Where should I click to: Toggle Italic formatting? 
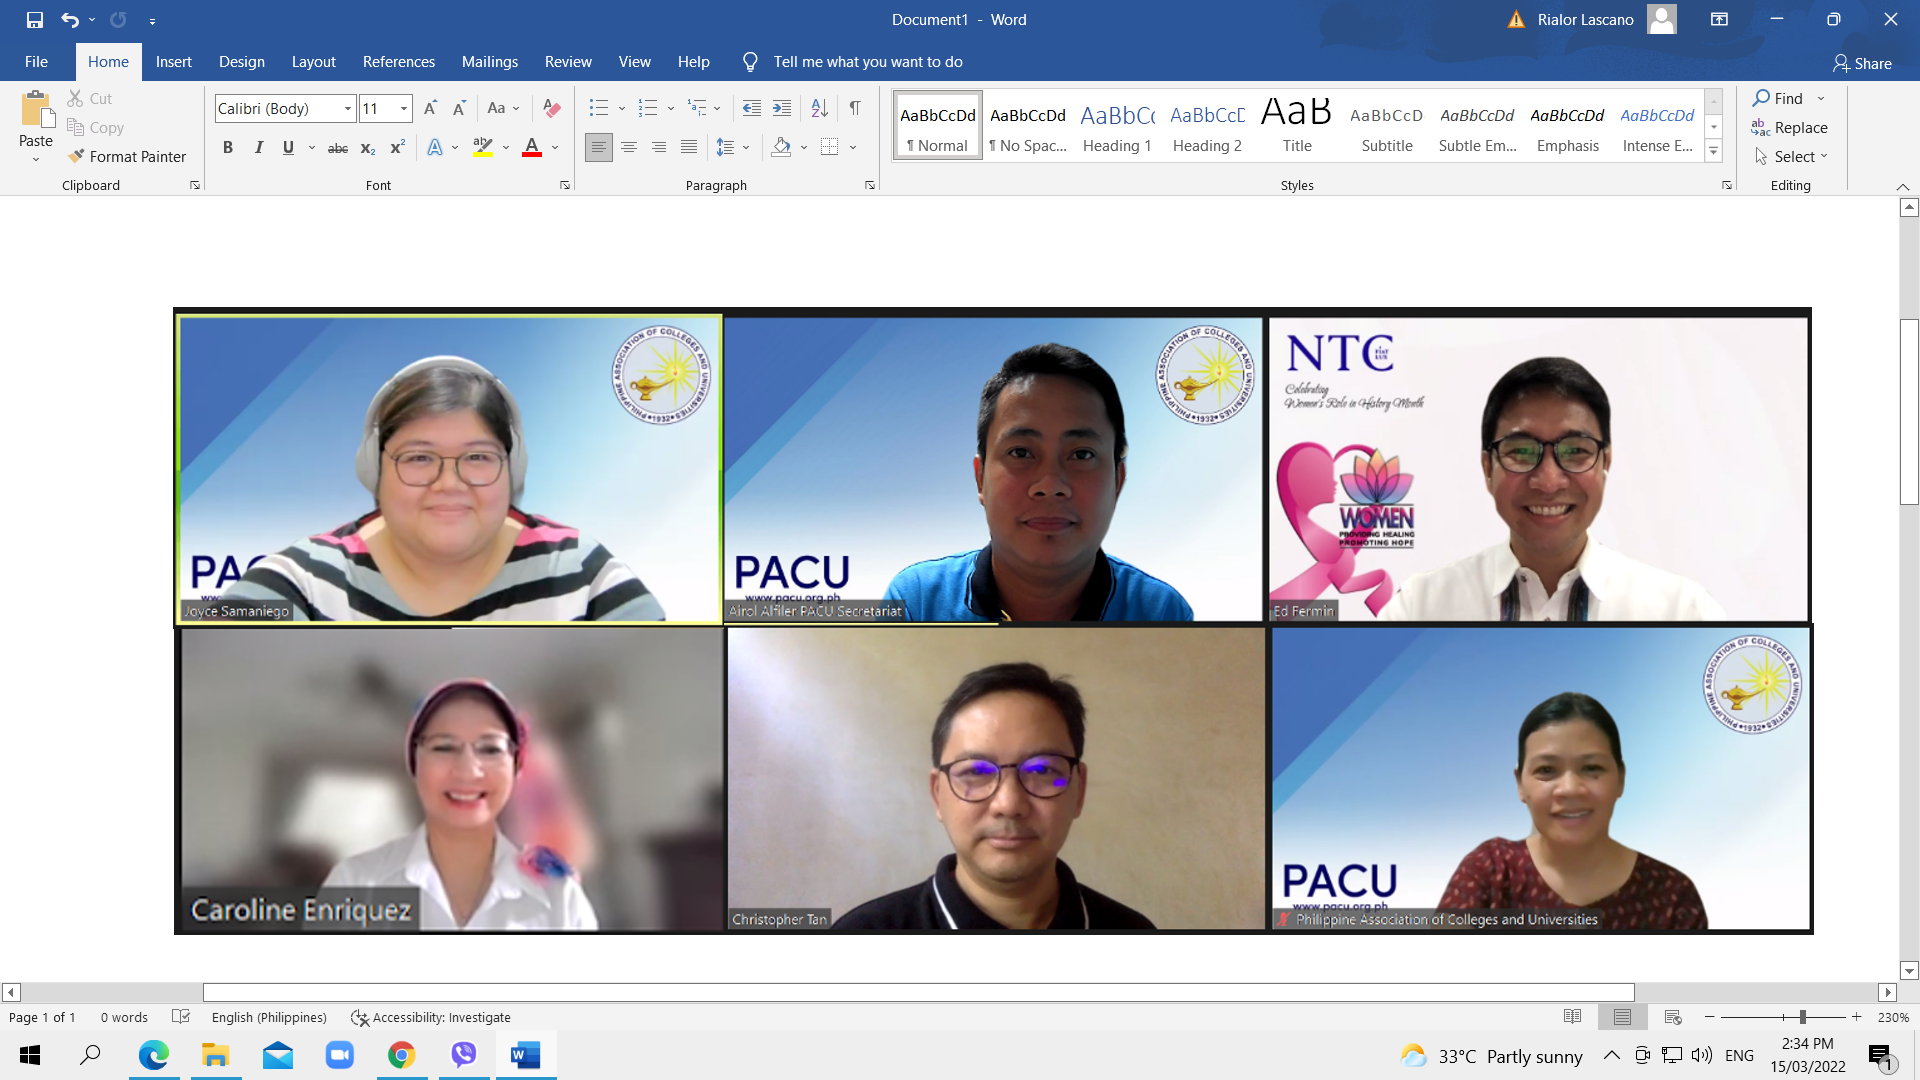point(259,148)
